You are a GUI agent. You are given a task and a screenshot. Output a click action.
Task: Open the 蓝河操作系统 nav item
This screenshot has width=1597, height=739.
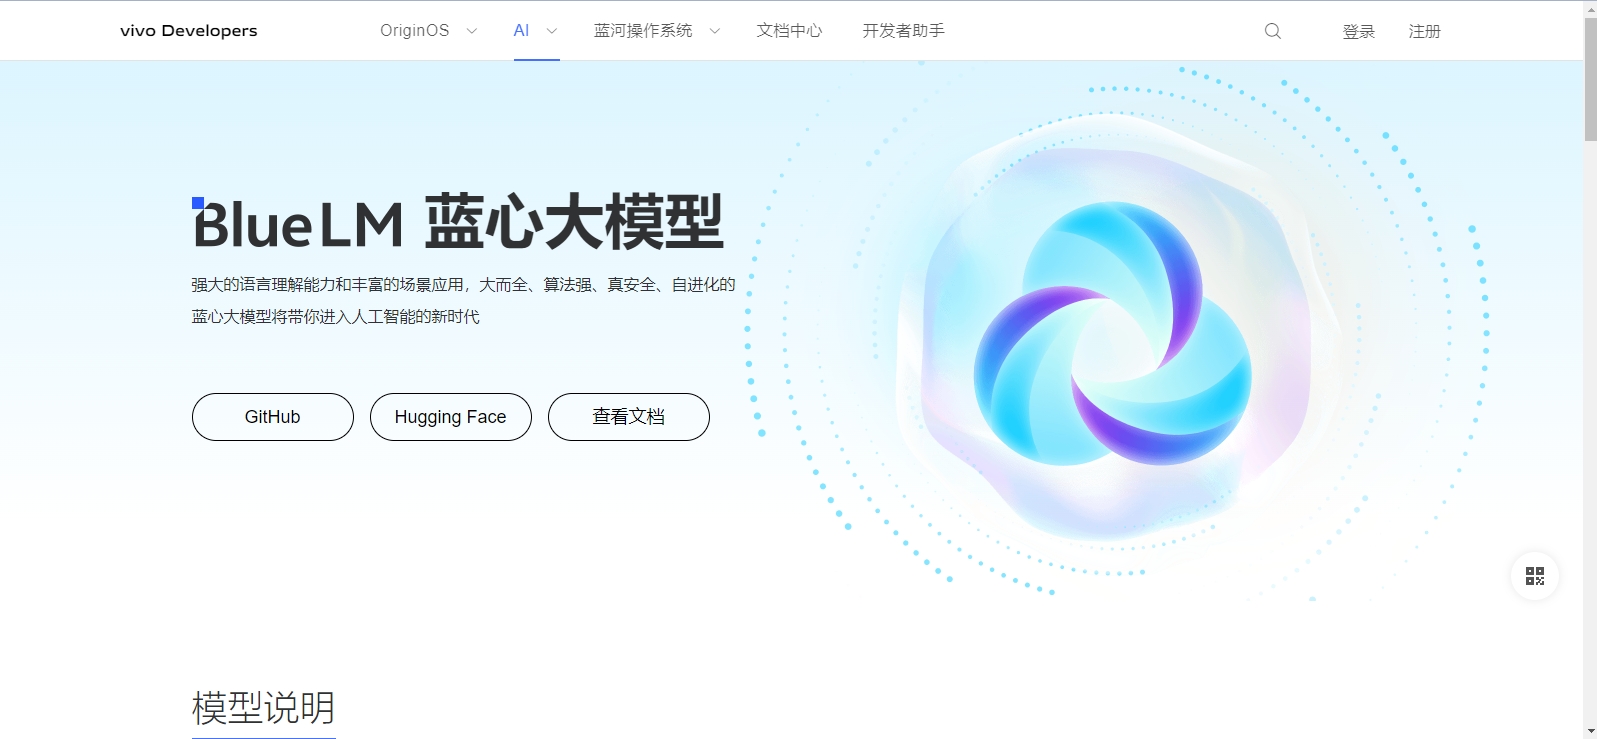[643, 31]
